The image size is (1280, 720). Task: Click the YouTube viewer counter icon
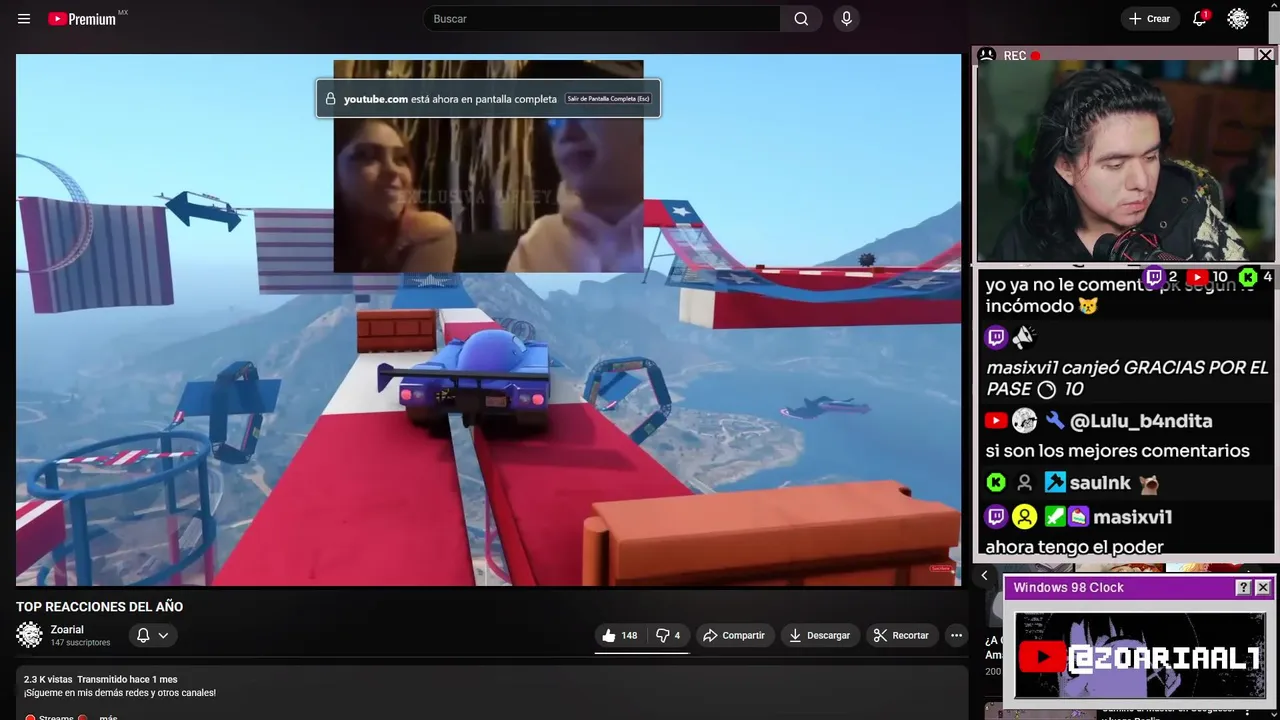point(1197,277)
